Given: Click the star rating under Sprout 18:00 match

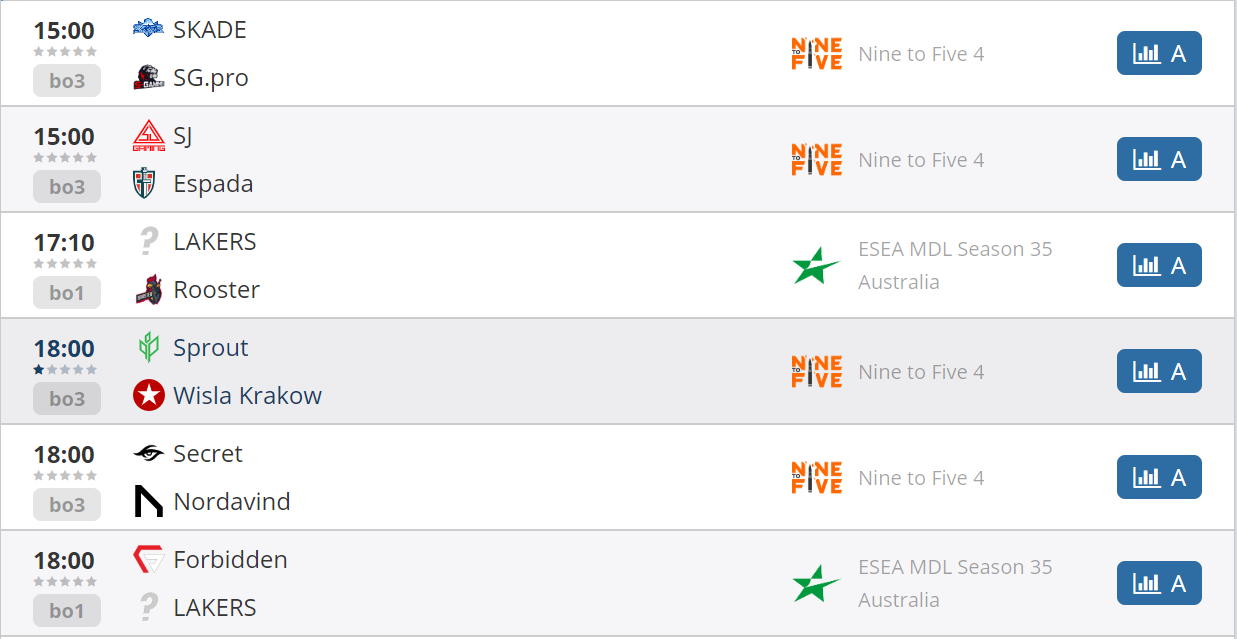Looking at the screenshot, I should (65, 370).
